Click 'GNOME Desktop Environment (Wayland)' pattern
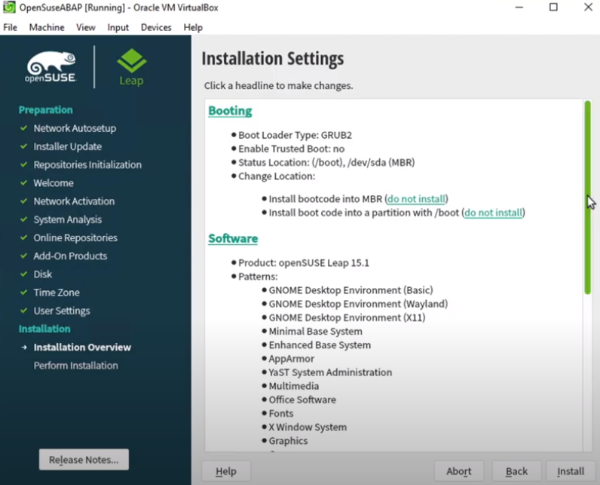 (x=358, y=304)
